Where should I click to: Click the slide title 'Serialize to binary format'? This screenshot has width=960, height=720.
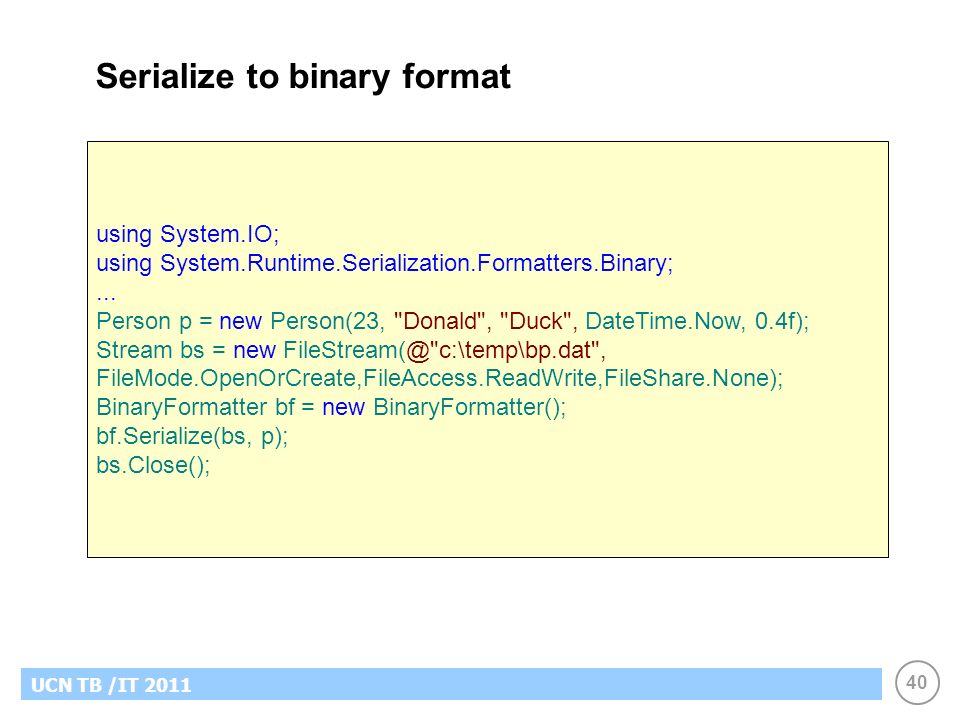pyautogui.click(x=303, y=77)
